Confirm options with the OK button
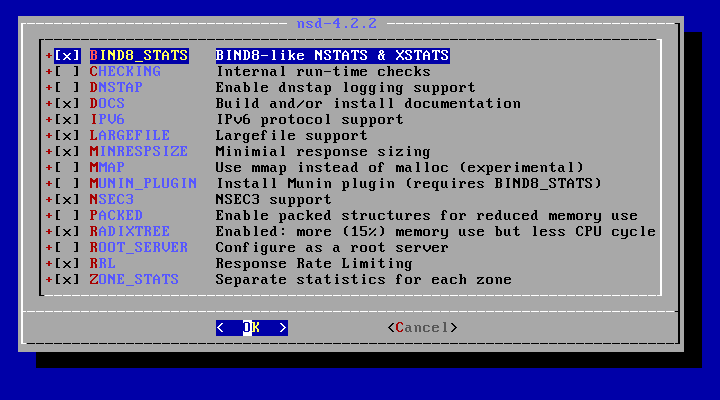This screenshot has width=720, height=400. [252, 328]
